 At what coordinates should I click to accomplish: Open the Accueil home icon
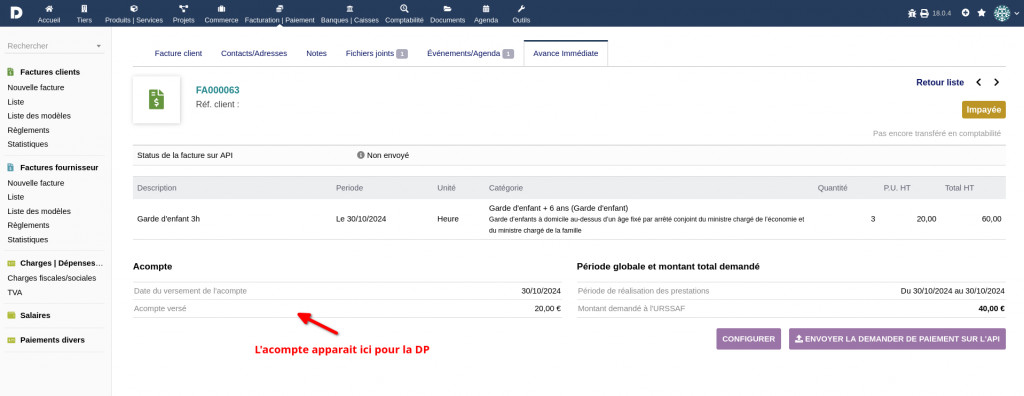49,9
